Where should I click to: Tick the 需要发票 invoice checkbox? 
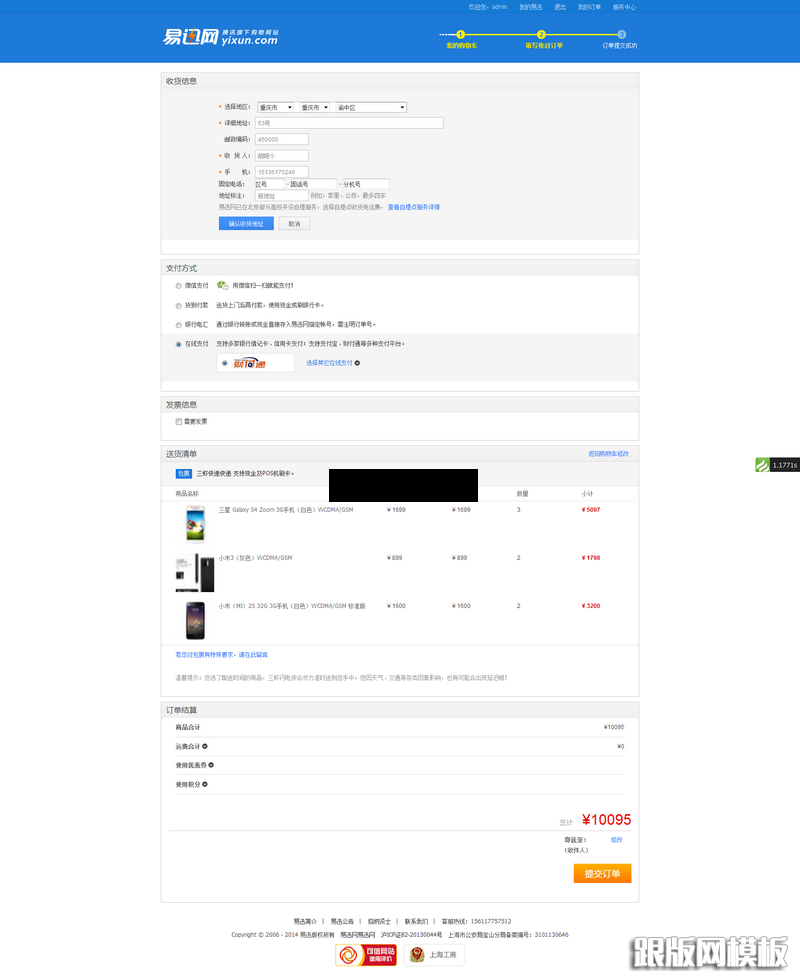[178, 421]
